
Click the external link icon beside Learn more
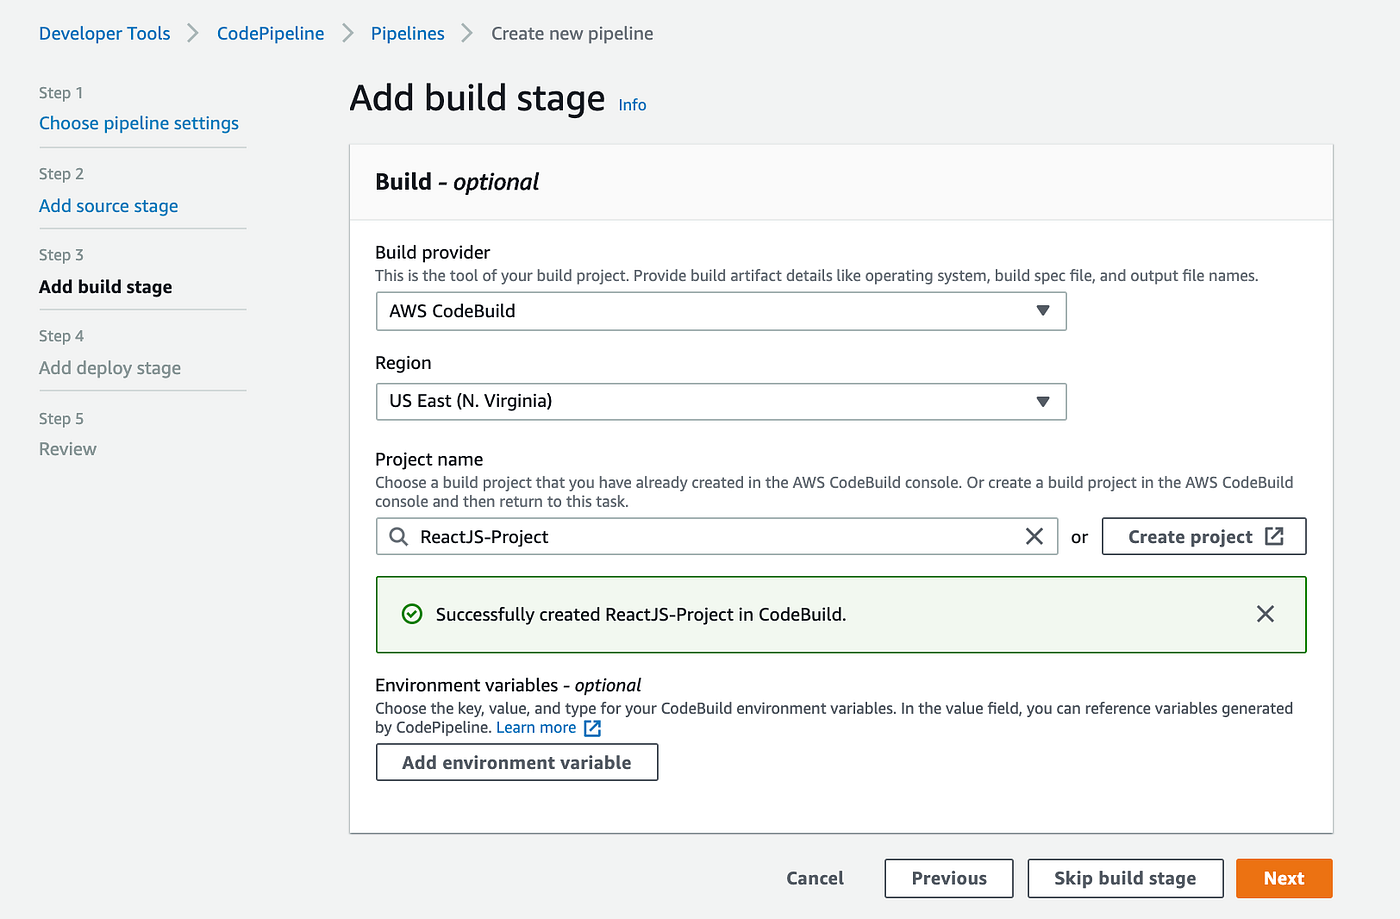[593, 728]
